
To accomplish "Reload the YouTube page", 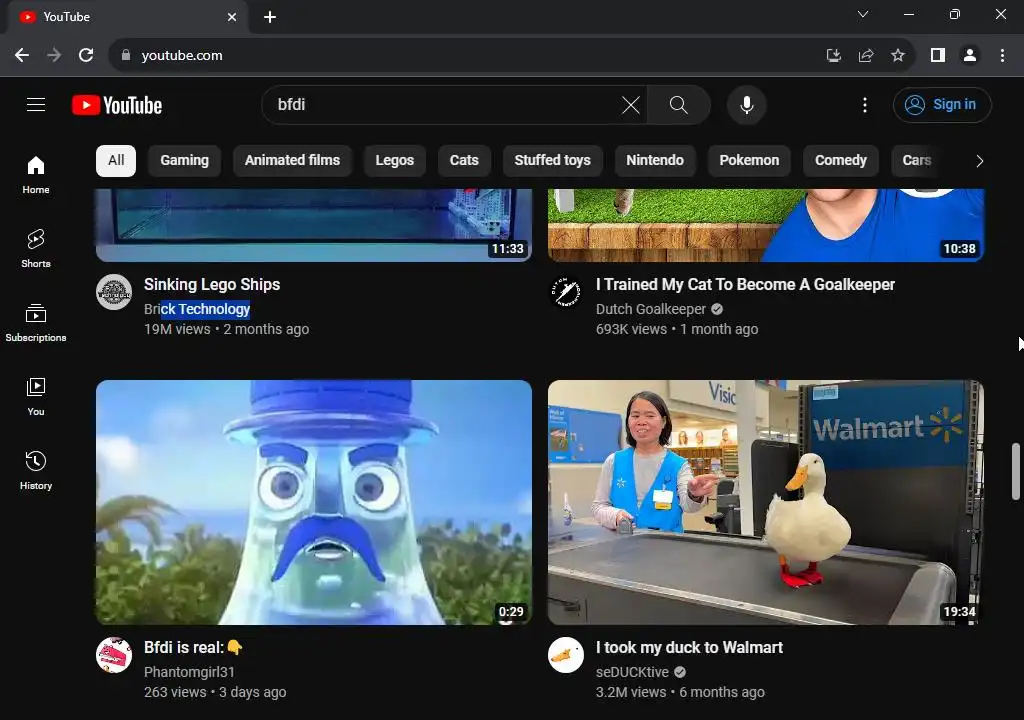I will (x=86, y=56).
